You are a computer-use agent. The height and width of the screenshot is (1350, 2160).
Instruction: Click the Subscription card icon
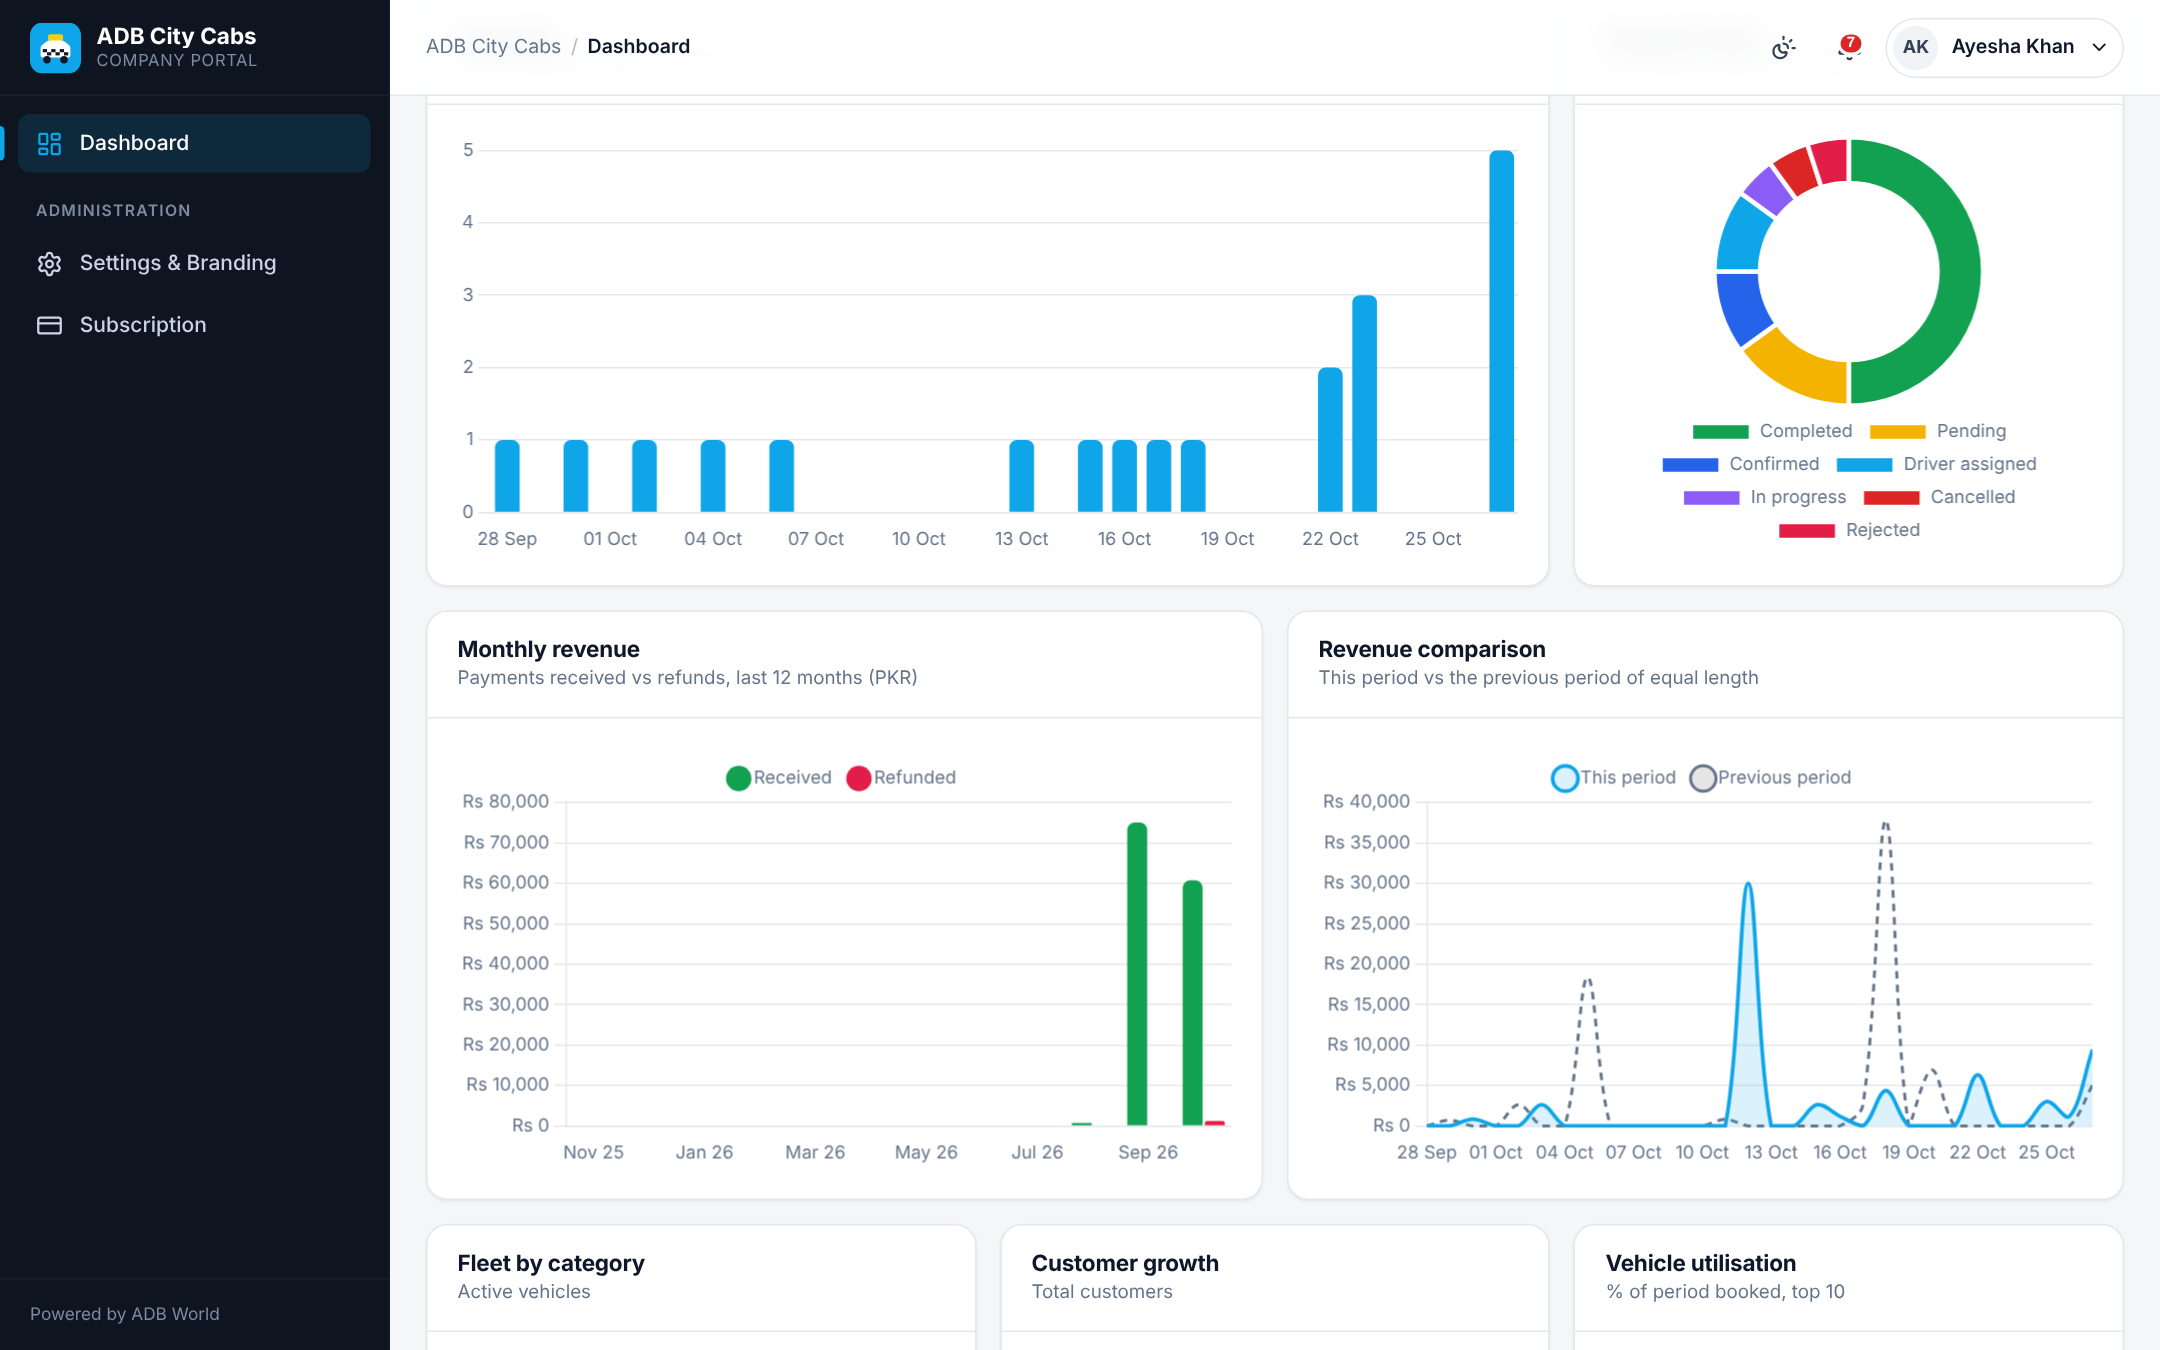49,325
